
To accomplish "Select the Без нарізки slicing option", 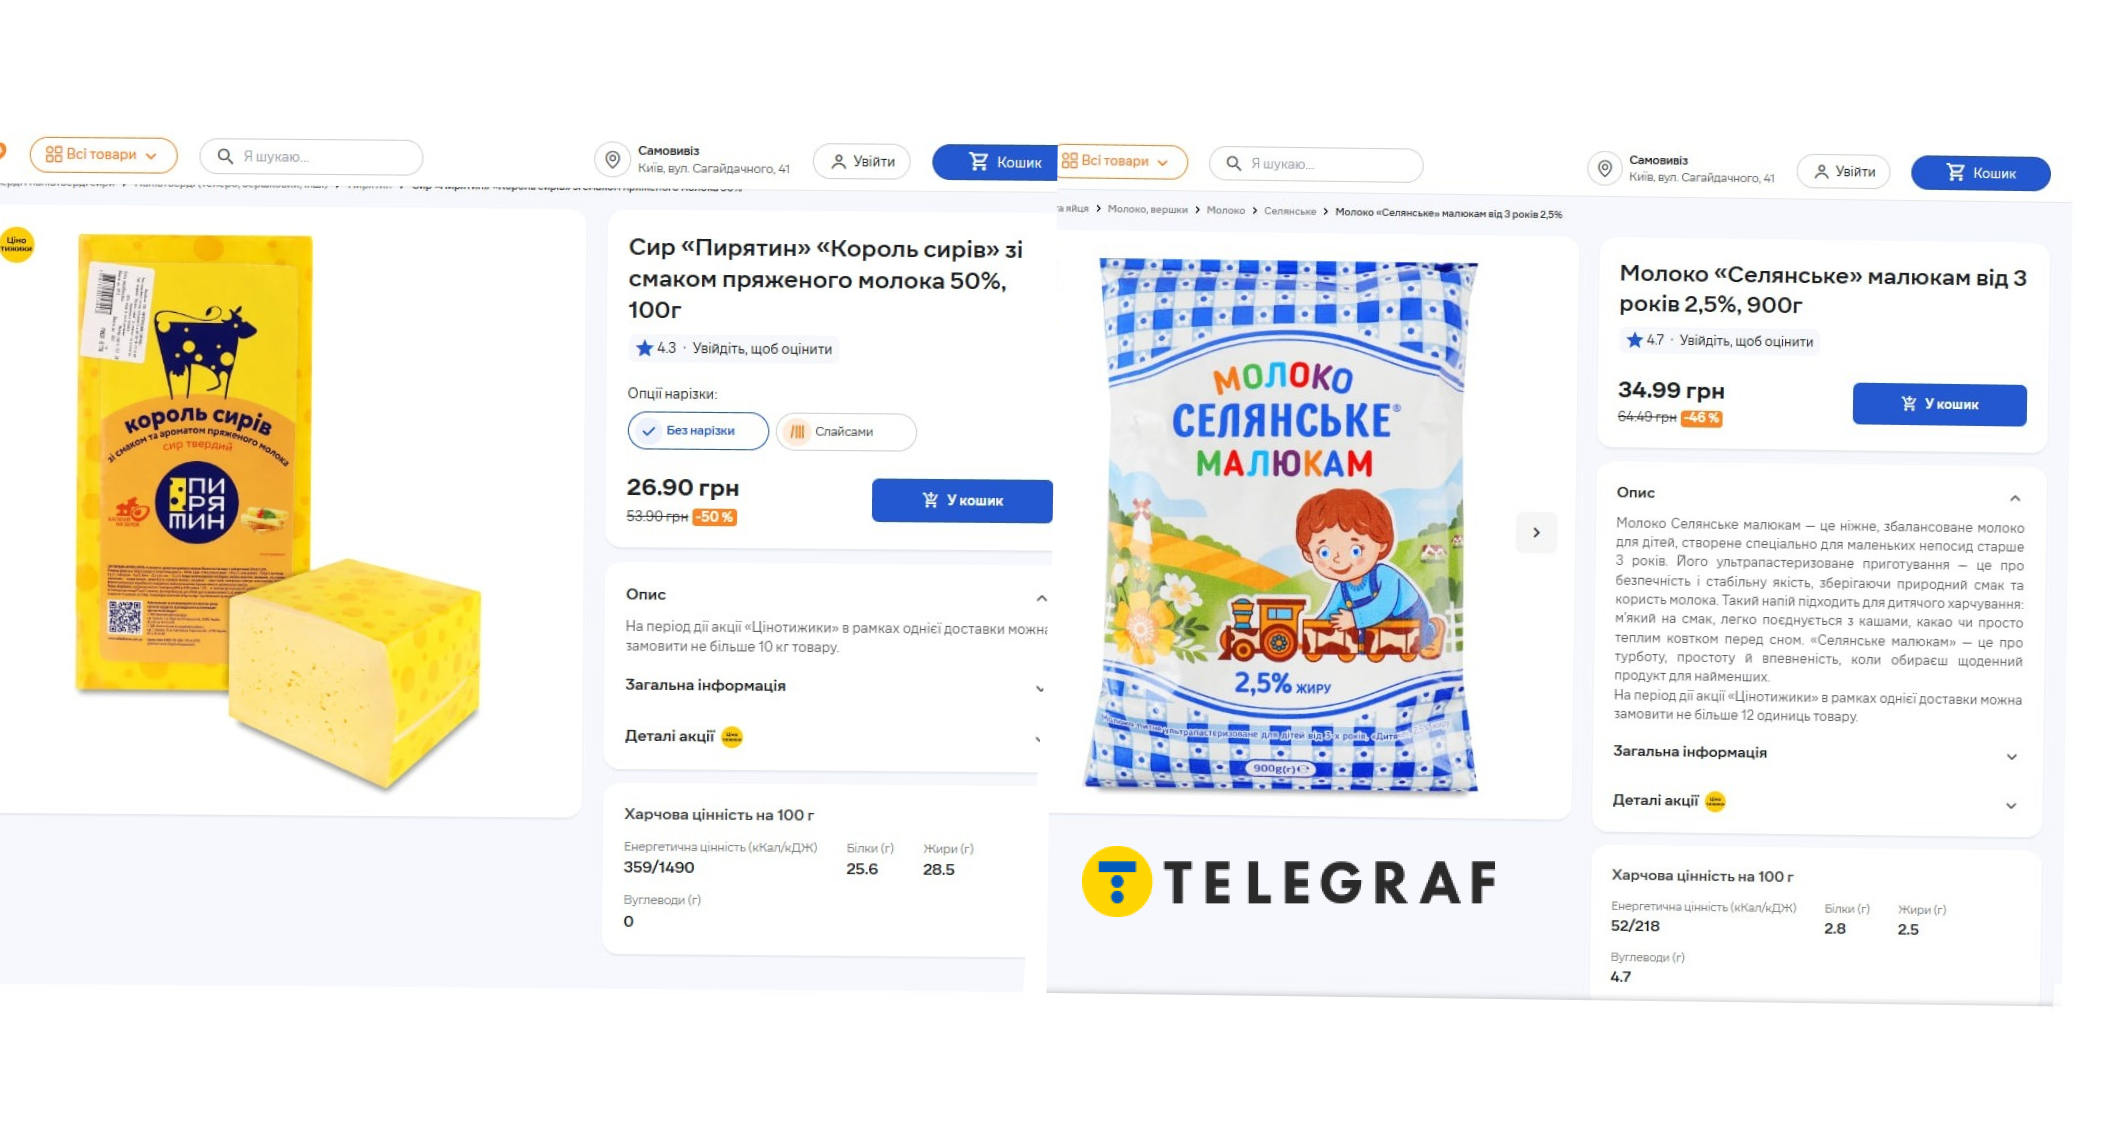I will click(x=698, y=431).
